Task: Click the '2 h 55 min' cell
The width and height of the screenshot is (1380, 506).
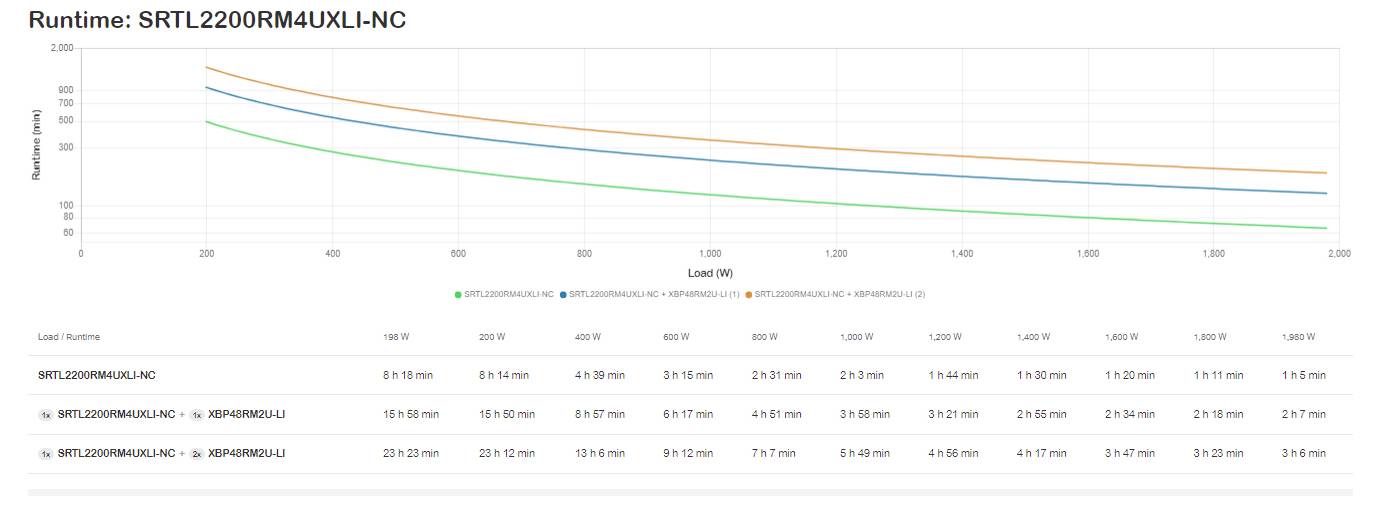Action: [x=1042, y=414]
